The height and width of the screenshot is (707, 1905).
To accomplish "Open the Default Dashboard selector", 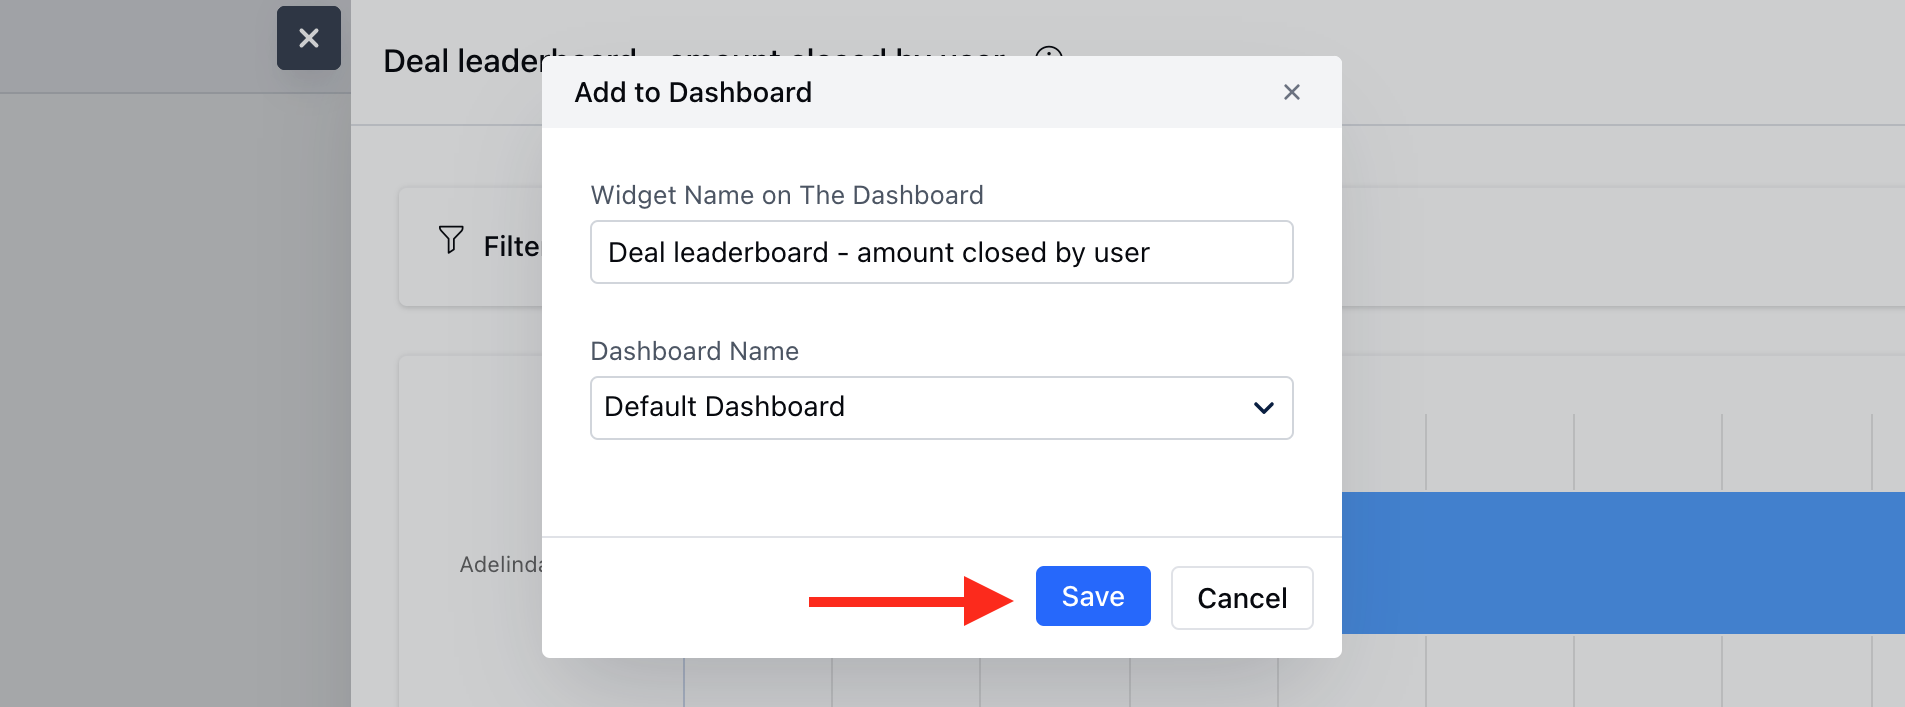I will coord(942,408).
